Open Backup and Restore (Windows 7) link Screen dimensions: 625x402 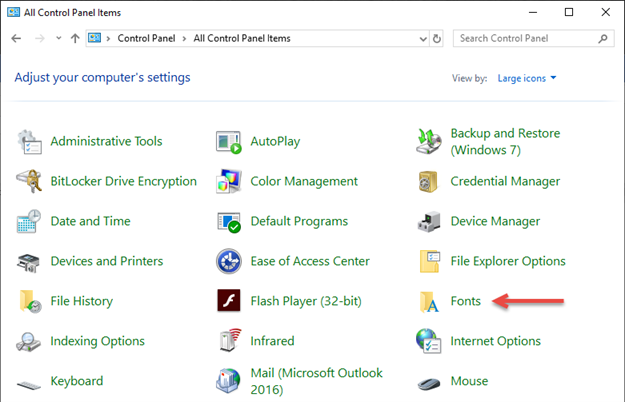(x=505, y=141)
